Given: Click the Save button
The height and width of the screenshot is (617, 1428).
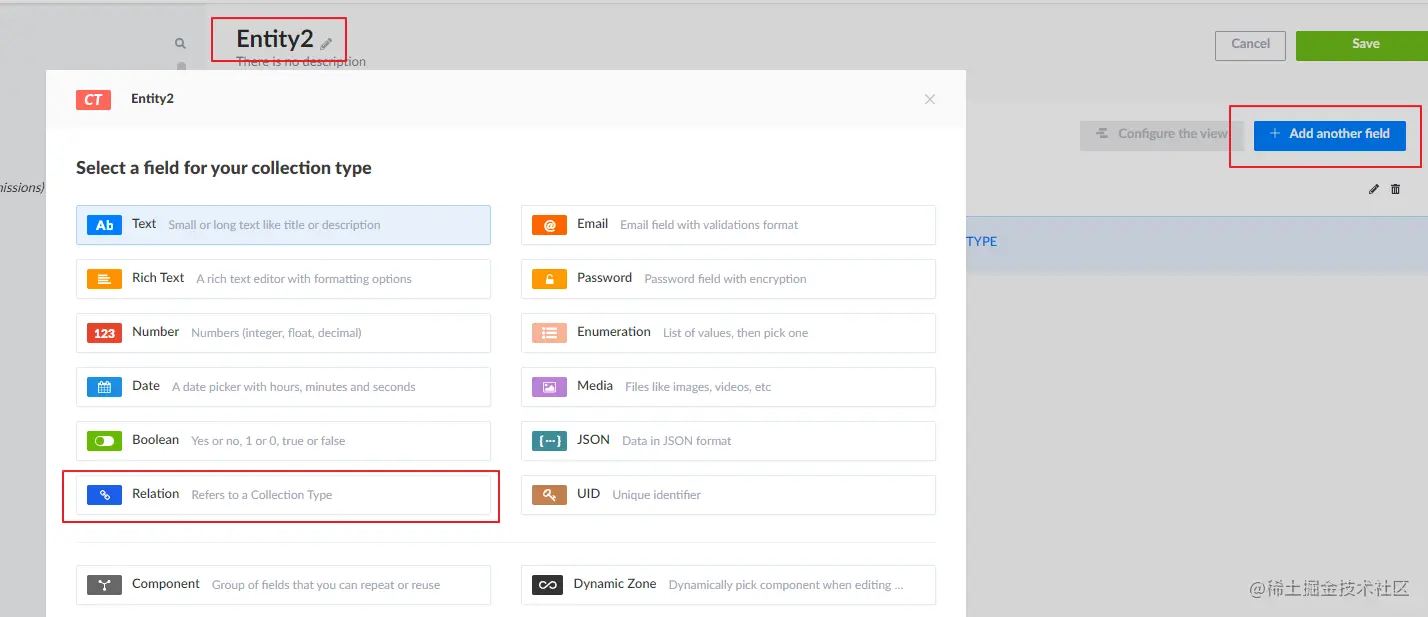Looking at the screenshot, I should [x=1362, y=45].
